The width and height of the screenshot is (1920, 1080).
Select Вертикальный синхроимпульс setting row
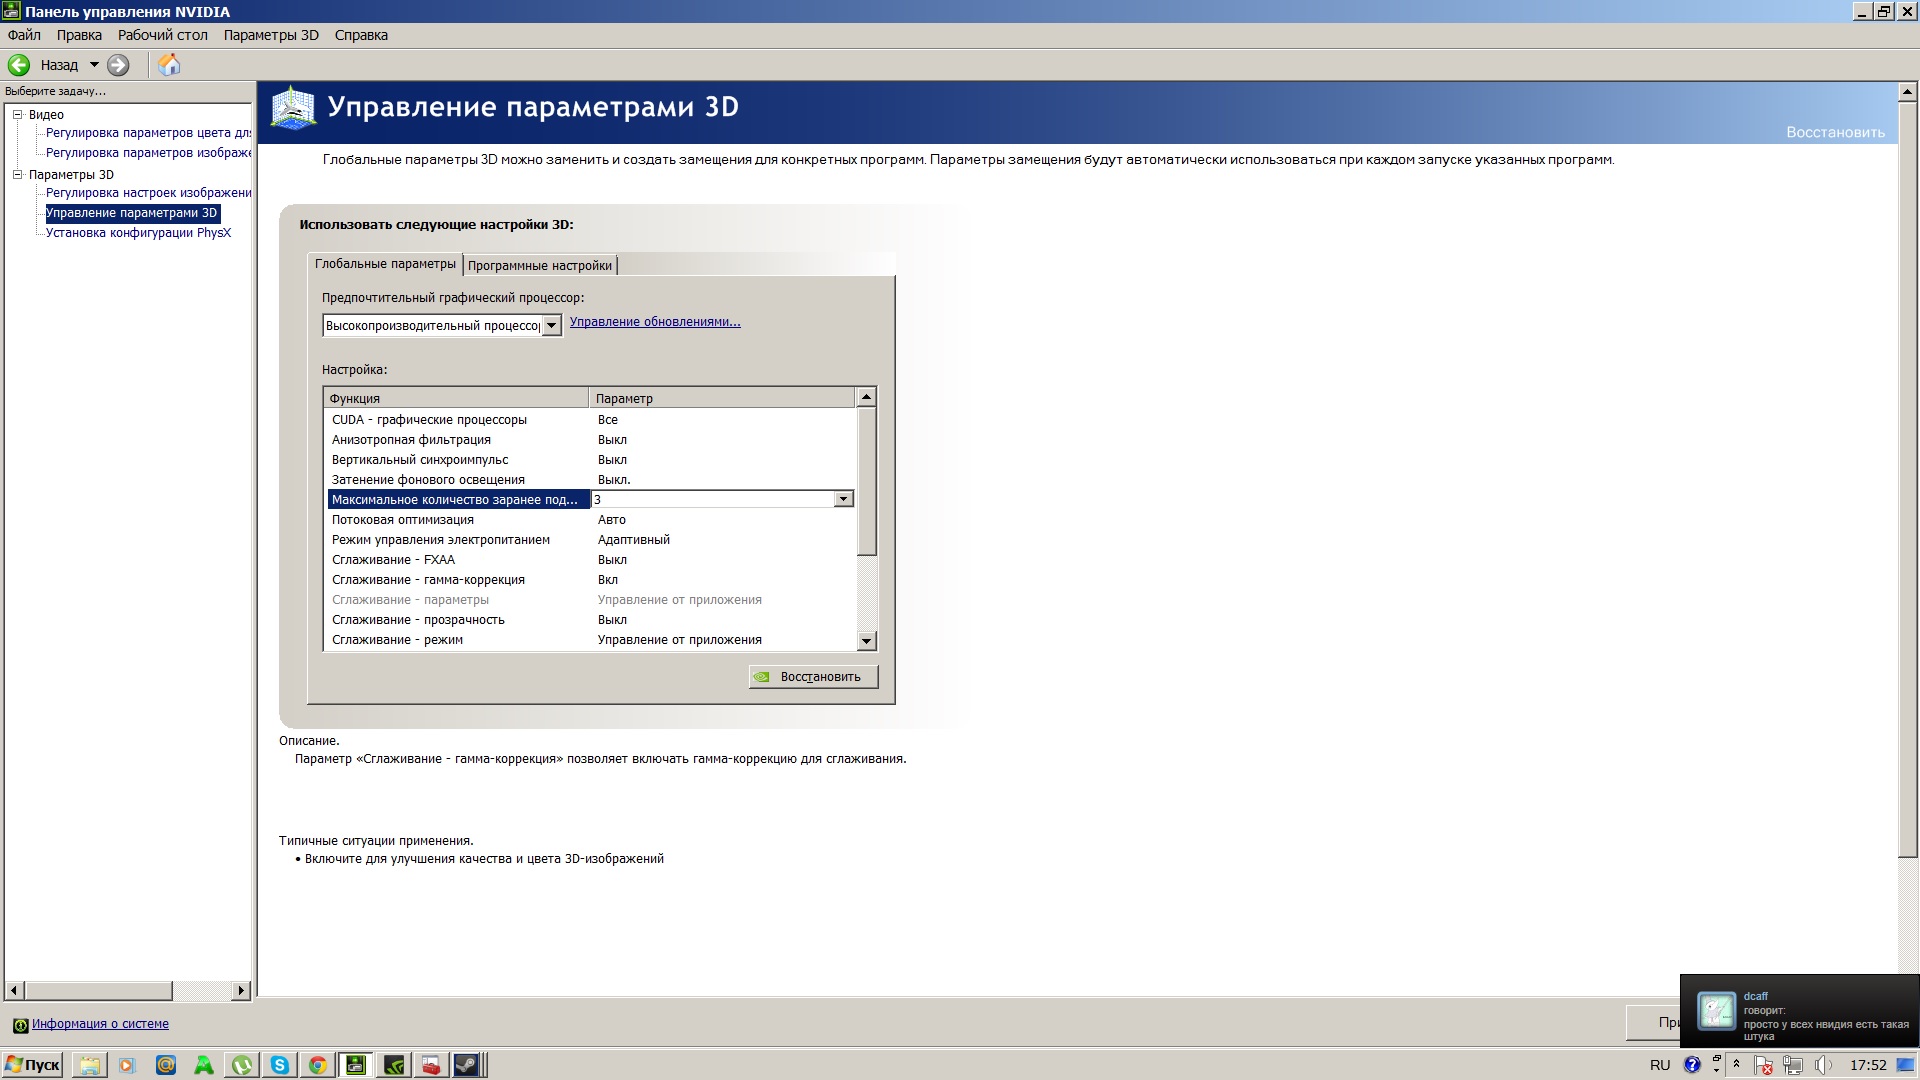(590, 460)
